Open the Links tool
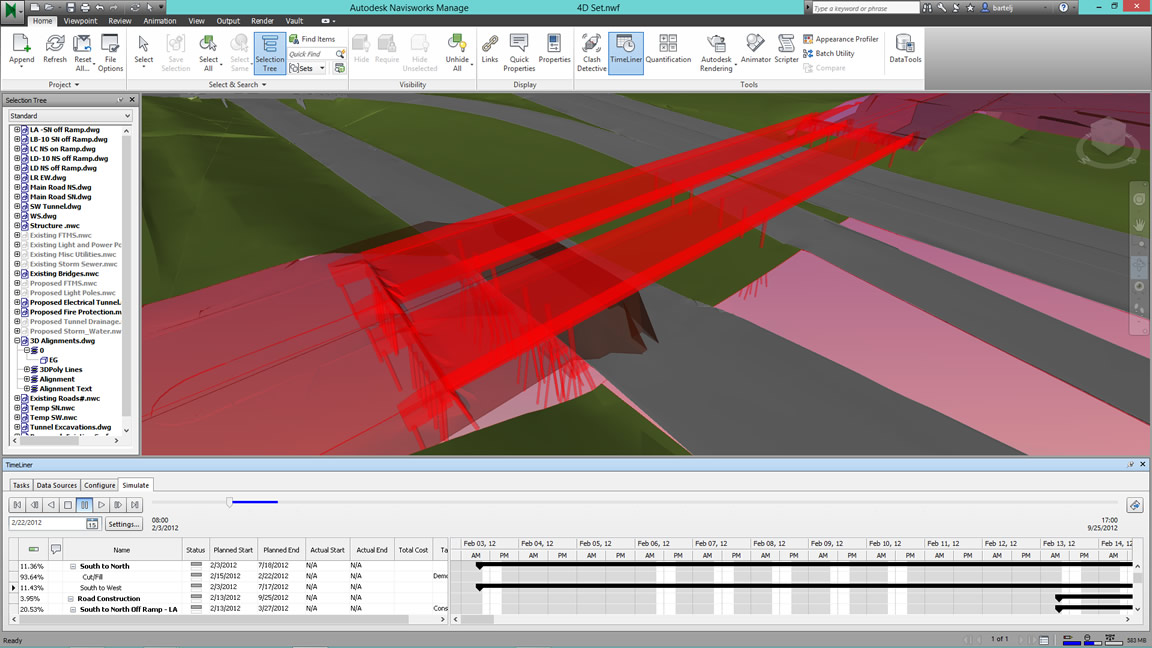 (x=489, y=51)
